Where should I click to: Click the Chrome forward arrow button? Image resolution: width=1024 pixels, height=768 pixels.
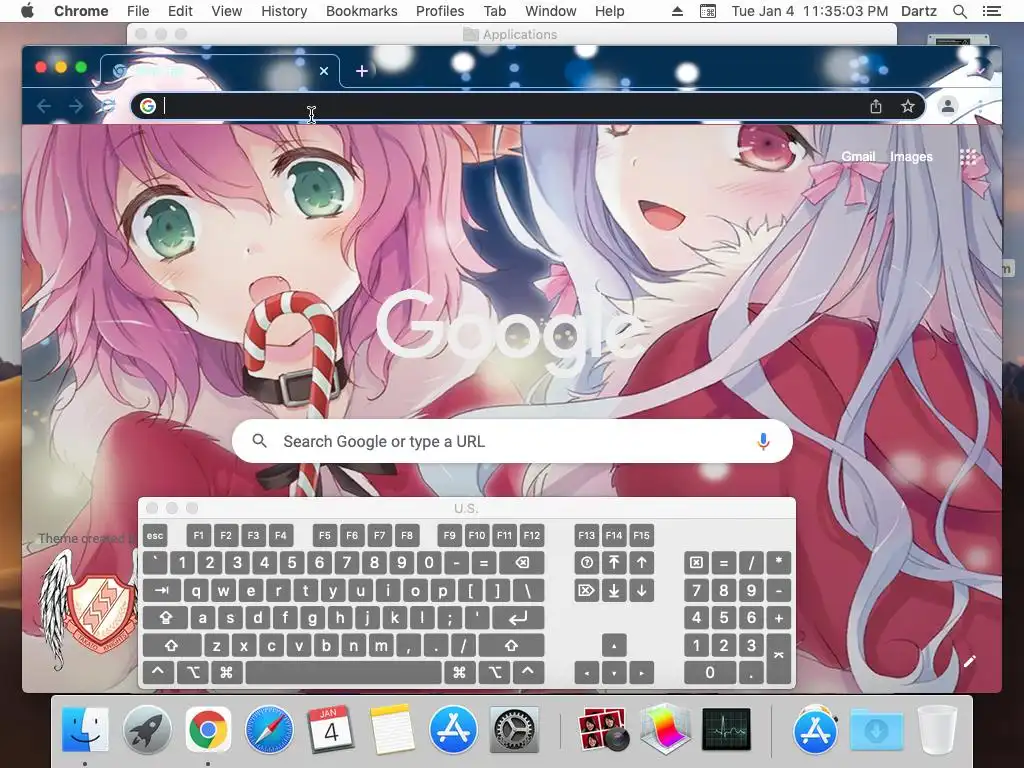(76, 106)
